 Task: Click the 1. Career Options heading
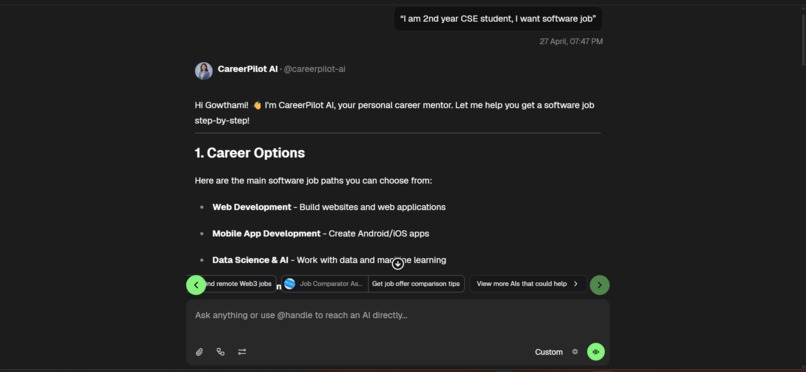[250, 153]
